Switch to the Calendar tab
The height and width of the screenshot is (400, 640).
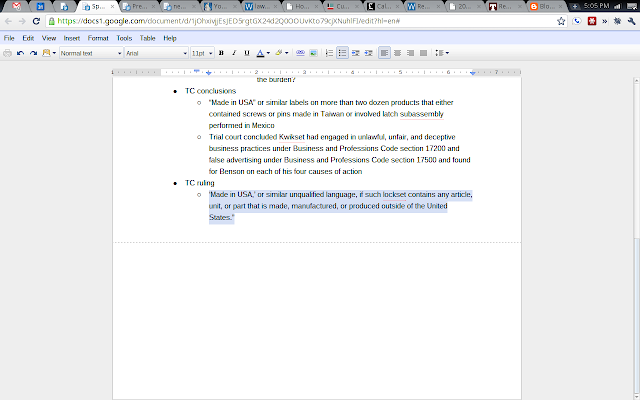click(x=40, y=6)
